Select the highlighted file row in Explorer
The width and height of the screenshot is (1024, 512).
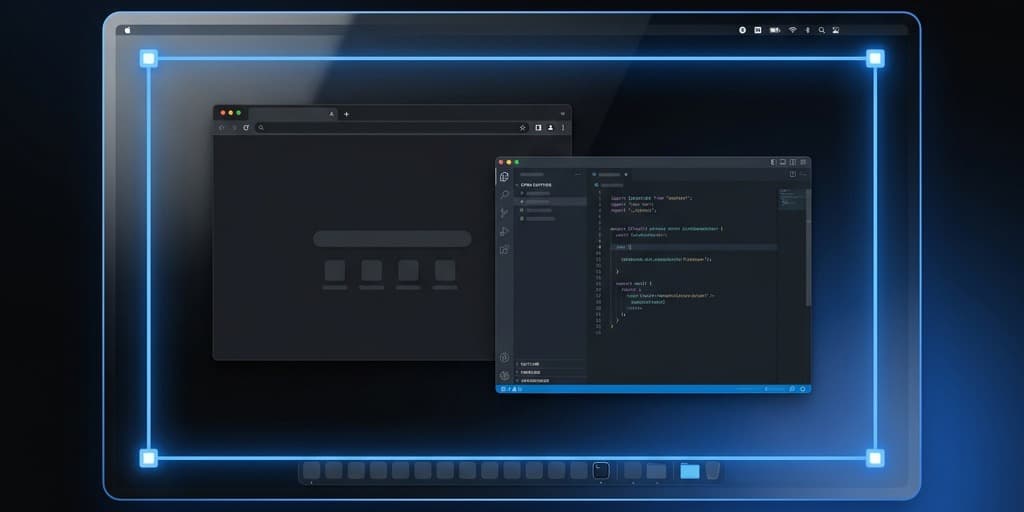551,202
